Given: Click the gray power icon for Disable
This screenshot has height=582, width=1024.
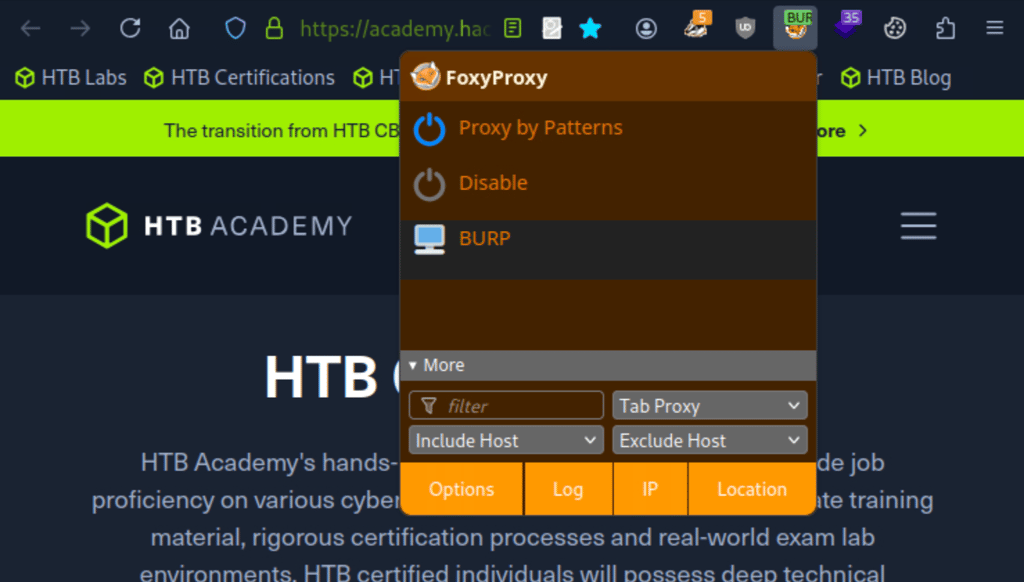Looking at the screenshot, I should pyautogui.click(x=429, y=184).
